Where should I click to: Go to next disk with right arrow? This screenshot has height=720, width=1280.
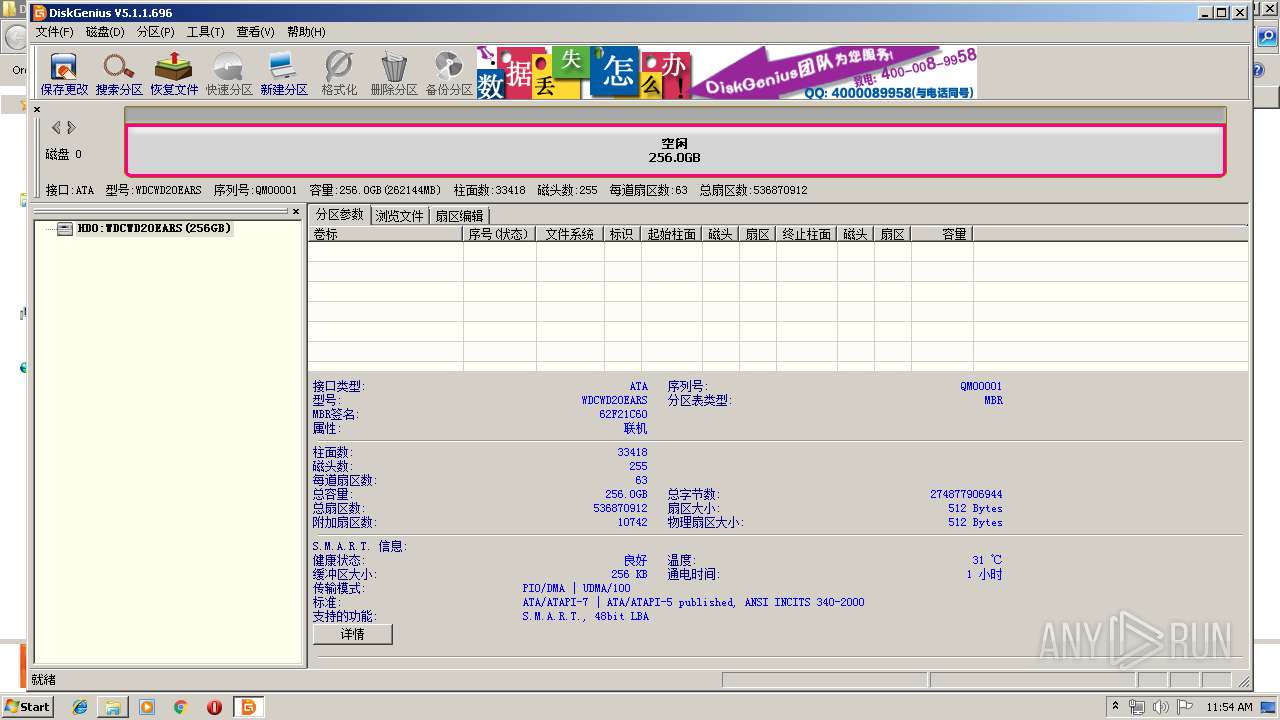click(x=72, y=127)
